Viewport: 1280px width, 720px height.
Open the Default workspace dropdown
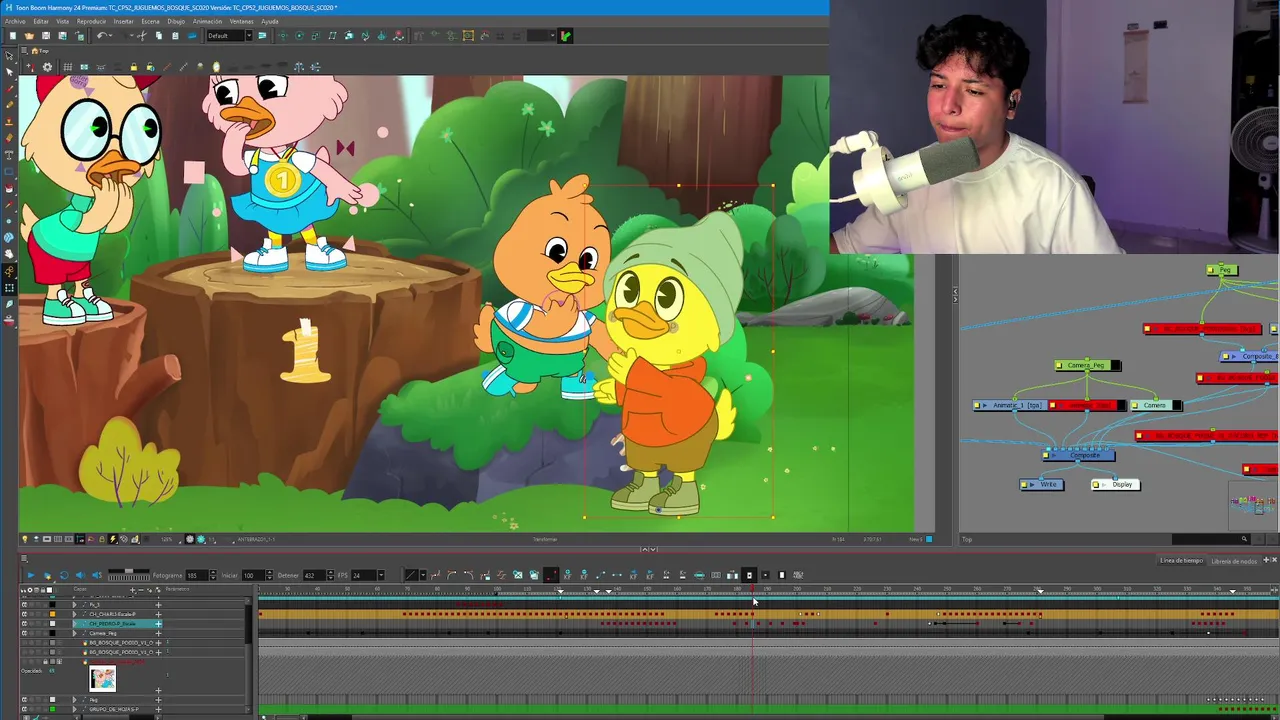[249, 36]
